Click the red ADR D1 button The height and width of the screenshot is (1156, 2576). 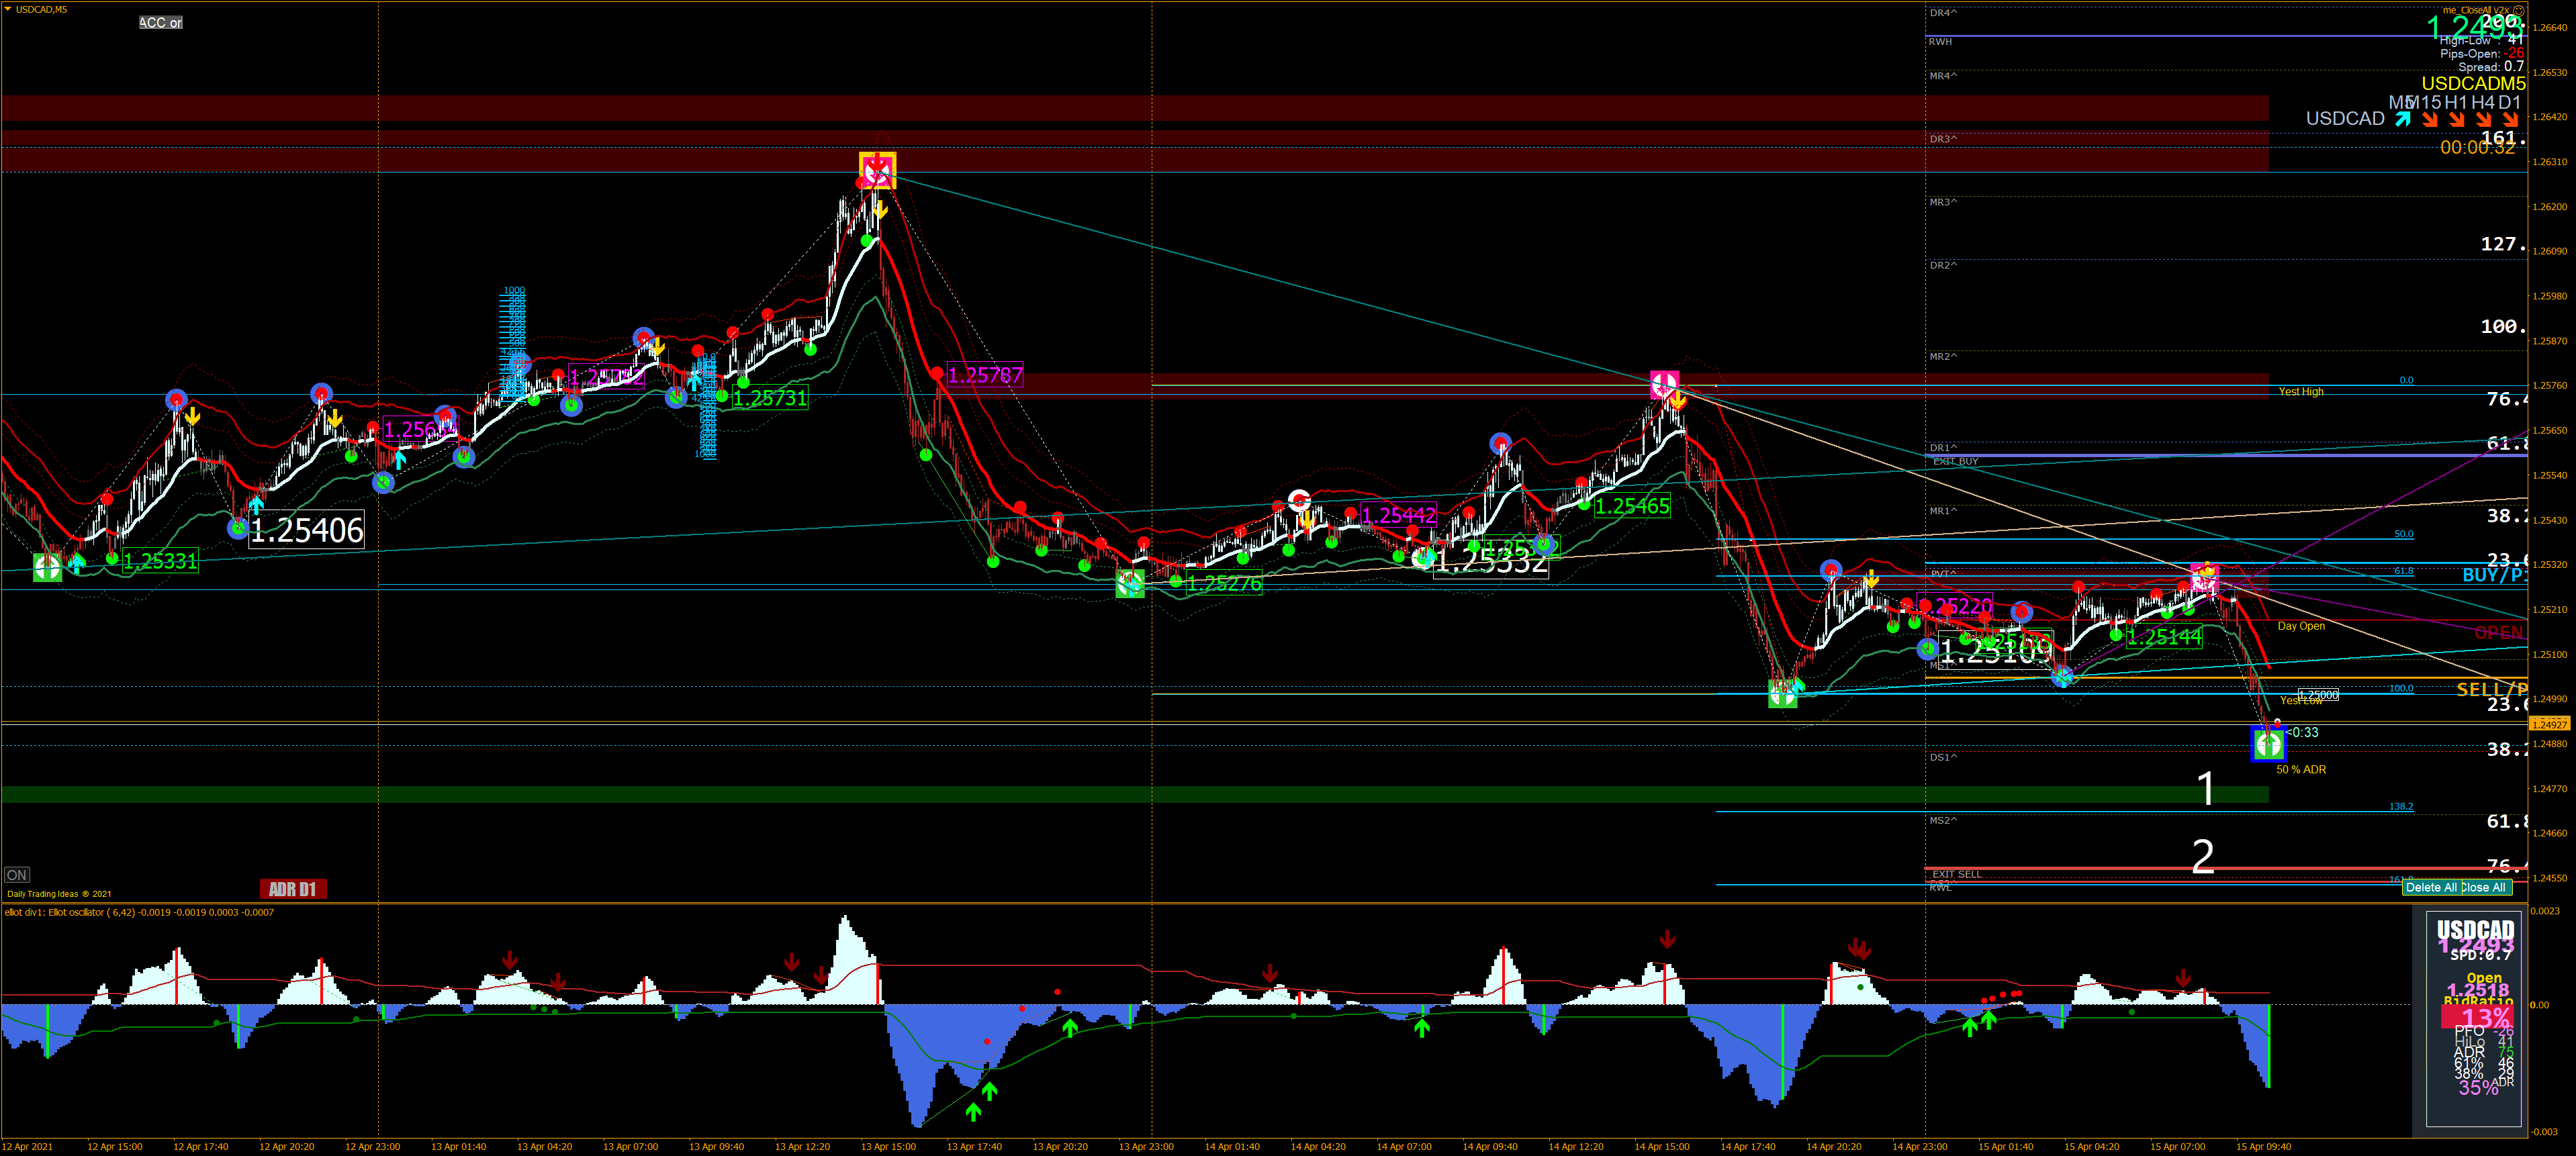pos(292,889)
